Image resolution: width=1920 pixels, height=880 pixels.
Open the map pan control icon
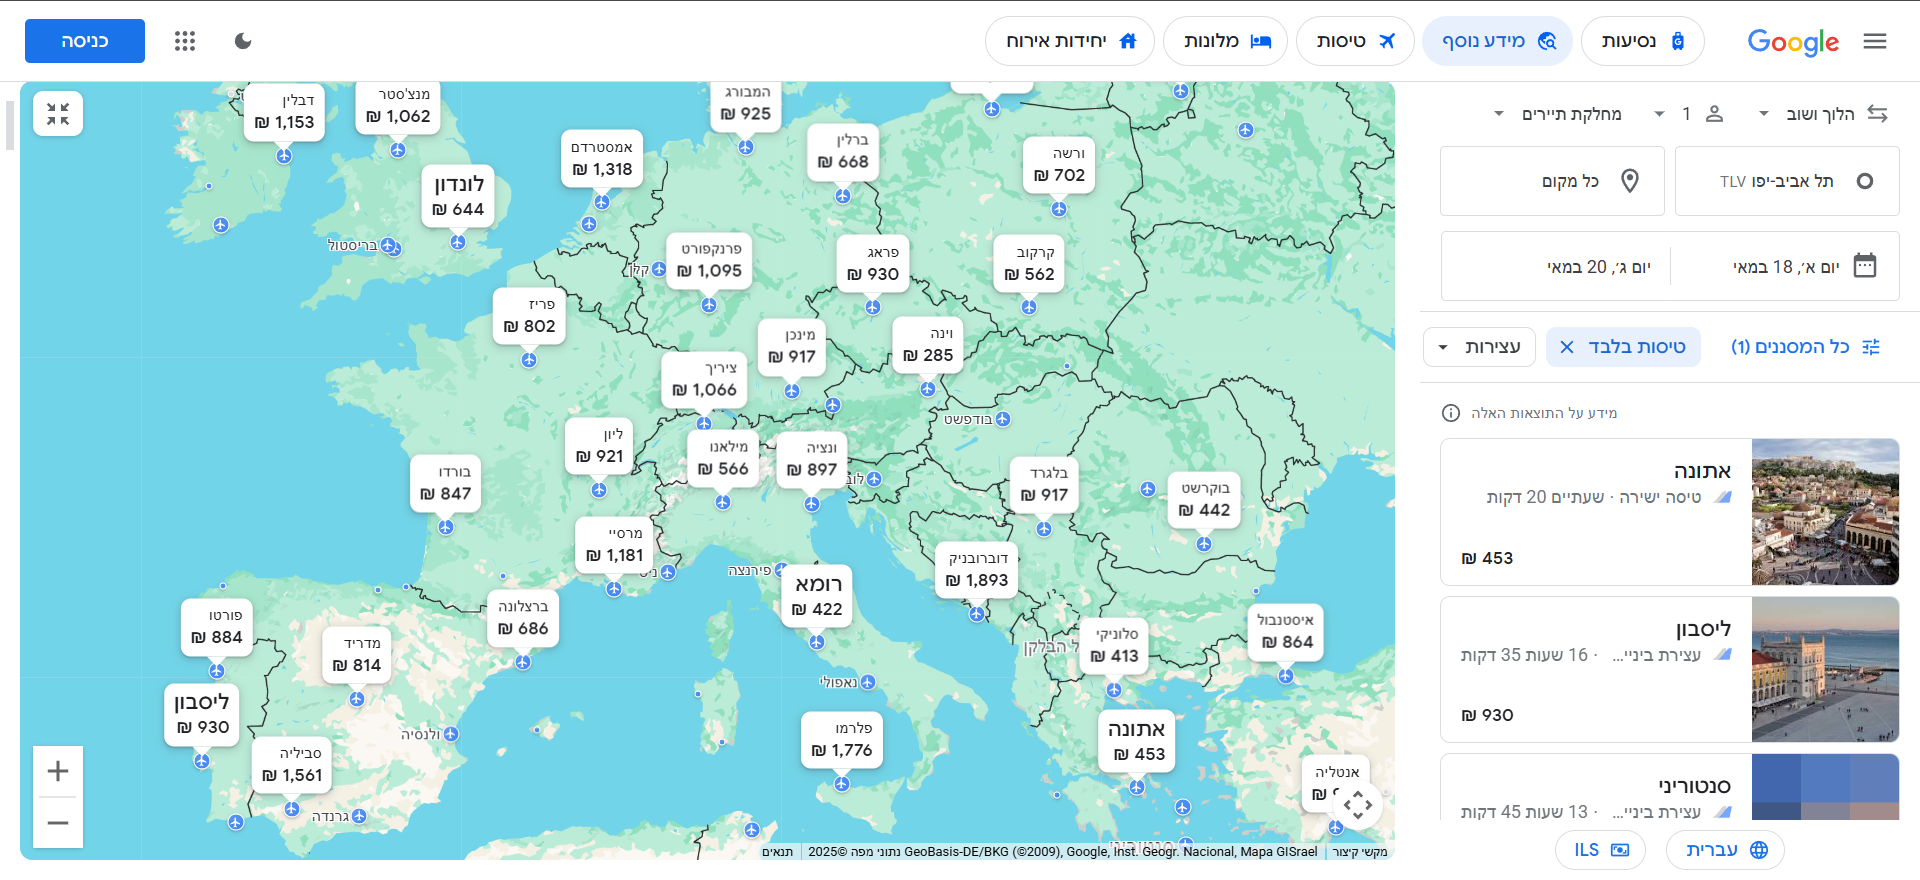(x=1357, y=804)
